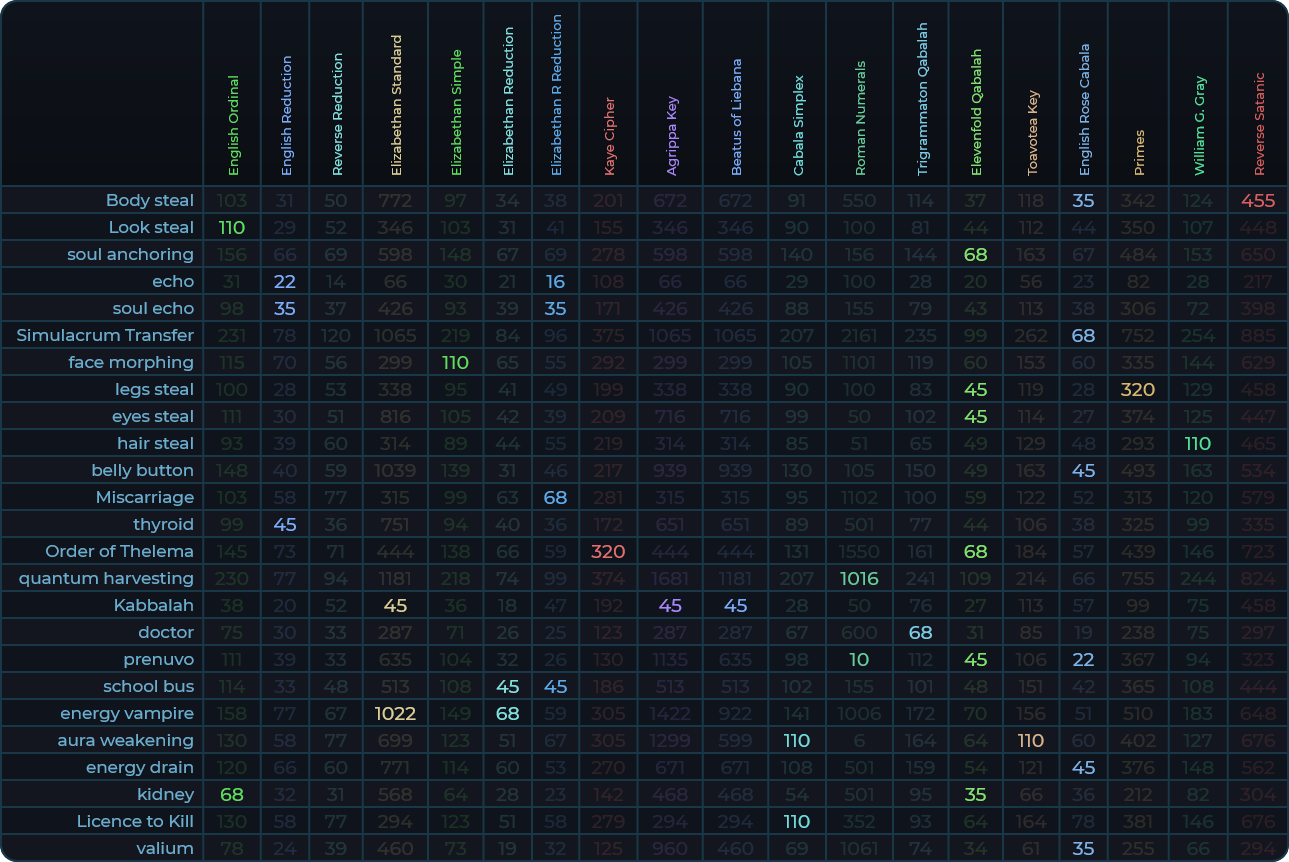Select the Licence to Kill row label

click(x=135, y=821)
